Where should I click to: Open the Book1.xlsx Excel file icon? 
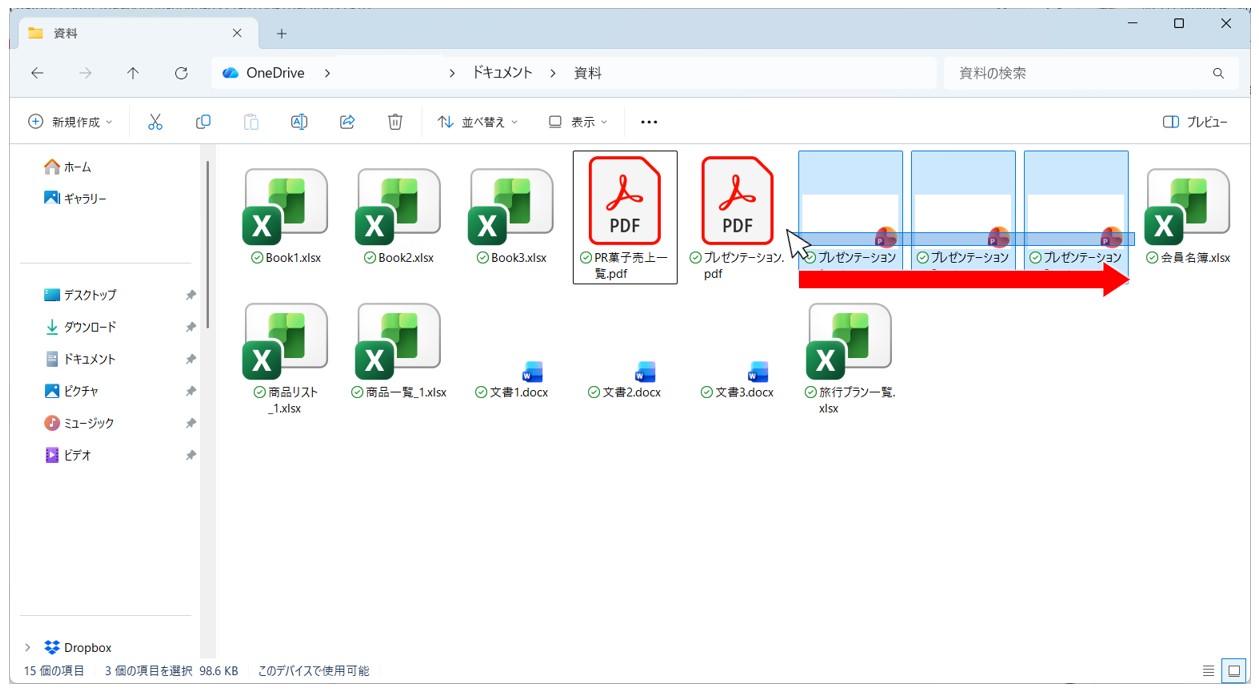[x=285, y=207]
